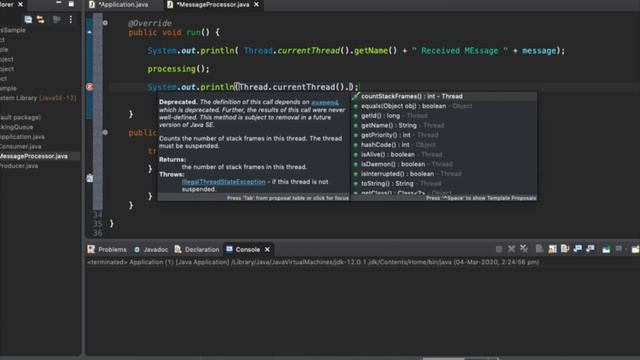Click the '@Override' annotation in editor
The height and width of the screenshot is (360, 640).
point(150,23)
